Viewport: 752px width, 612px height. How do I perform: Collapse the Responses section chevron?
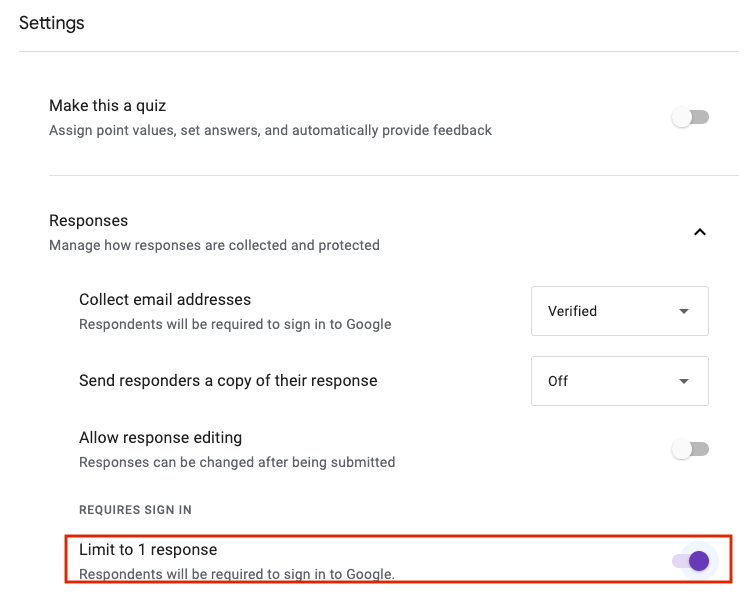pyautogui.click(x=700, y=232)
